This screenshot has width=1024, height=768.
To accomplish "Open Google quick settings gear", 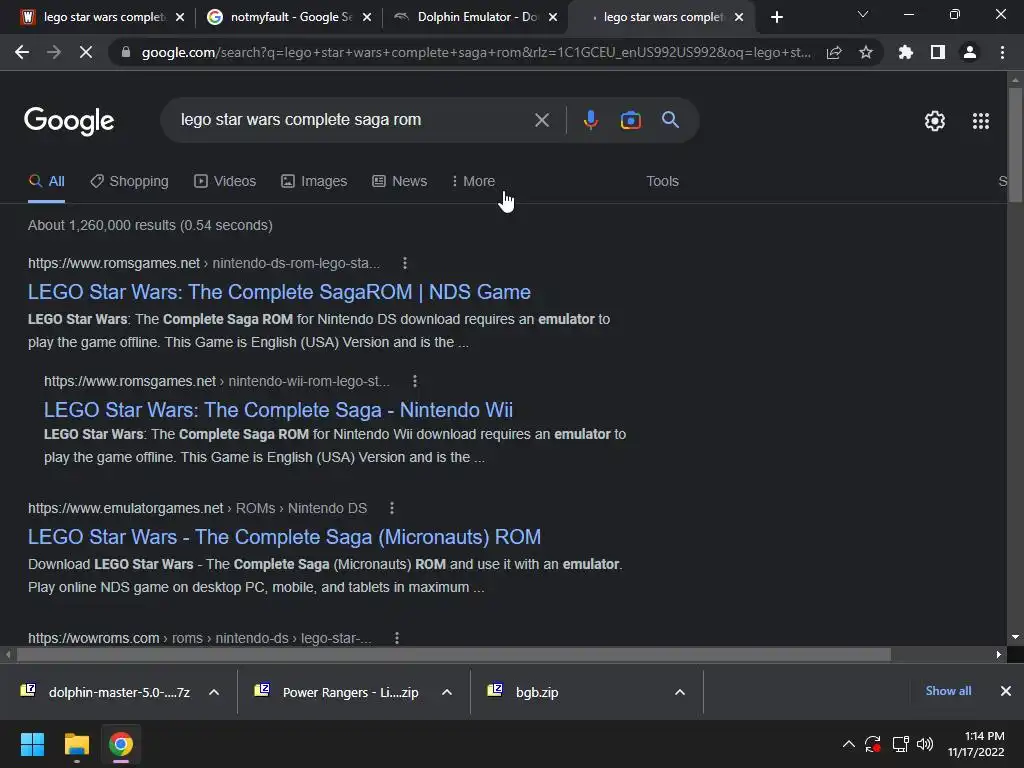I will click(x=935, y=121).
